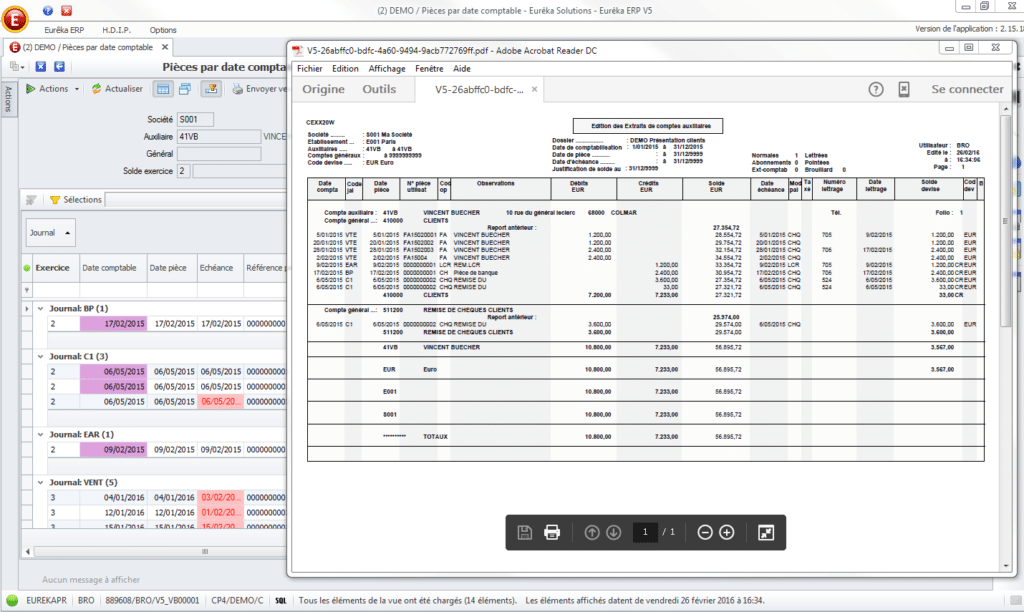
Task: Select the grid view icon in the toolbar
Action: click(x=163, y=89)
